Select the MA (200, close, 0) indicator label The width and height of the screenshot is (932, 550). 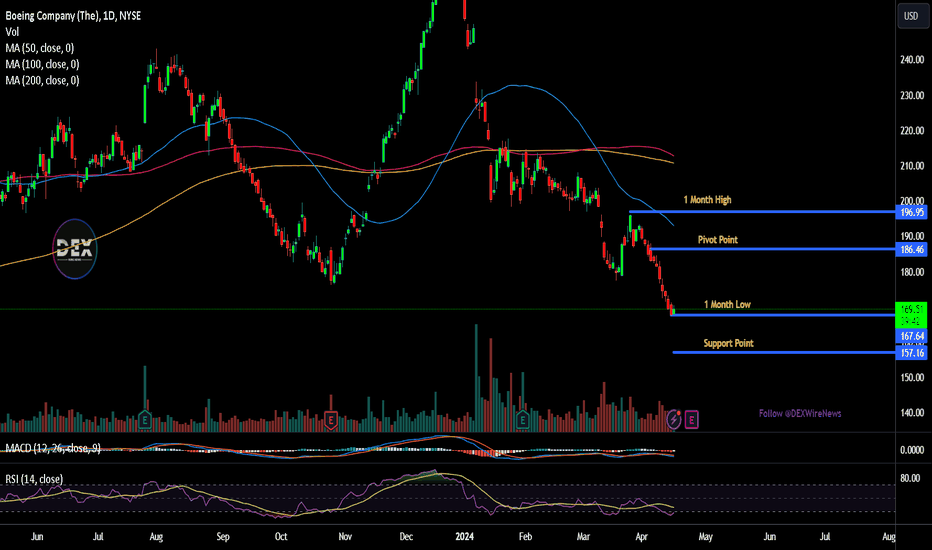[x=42, y=80]
